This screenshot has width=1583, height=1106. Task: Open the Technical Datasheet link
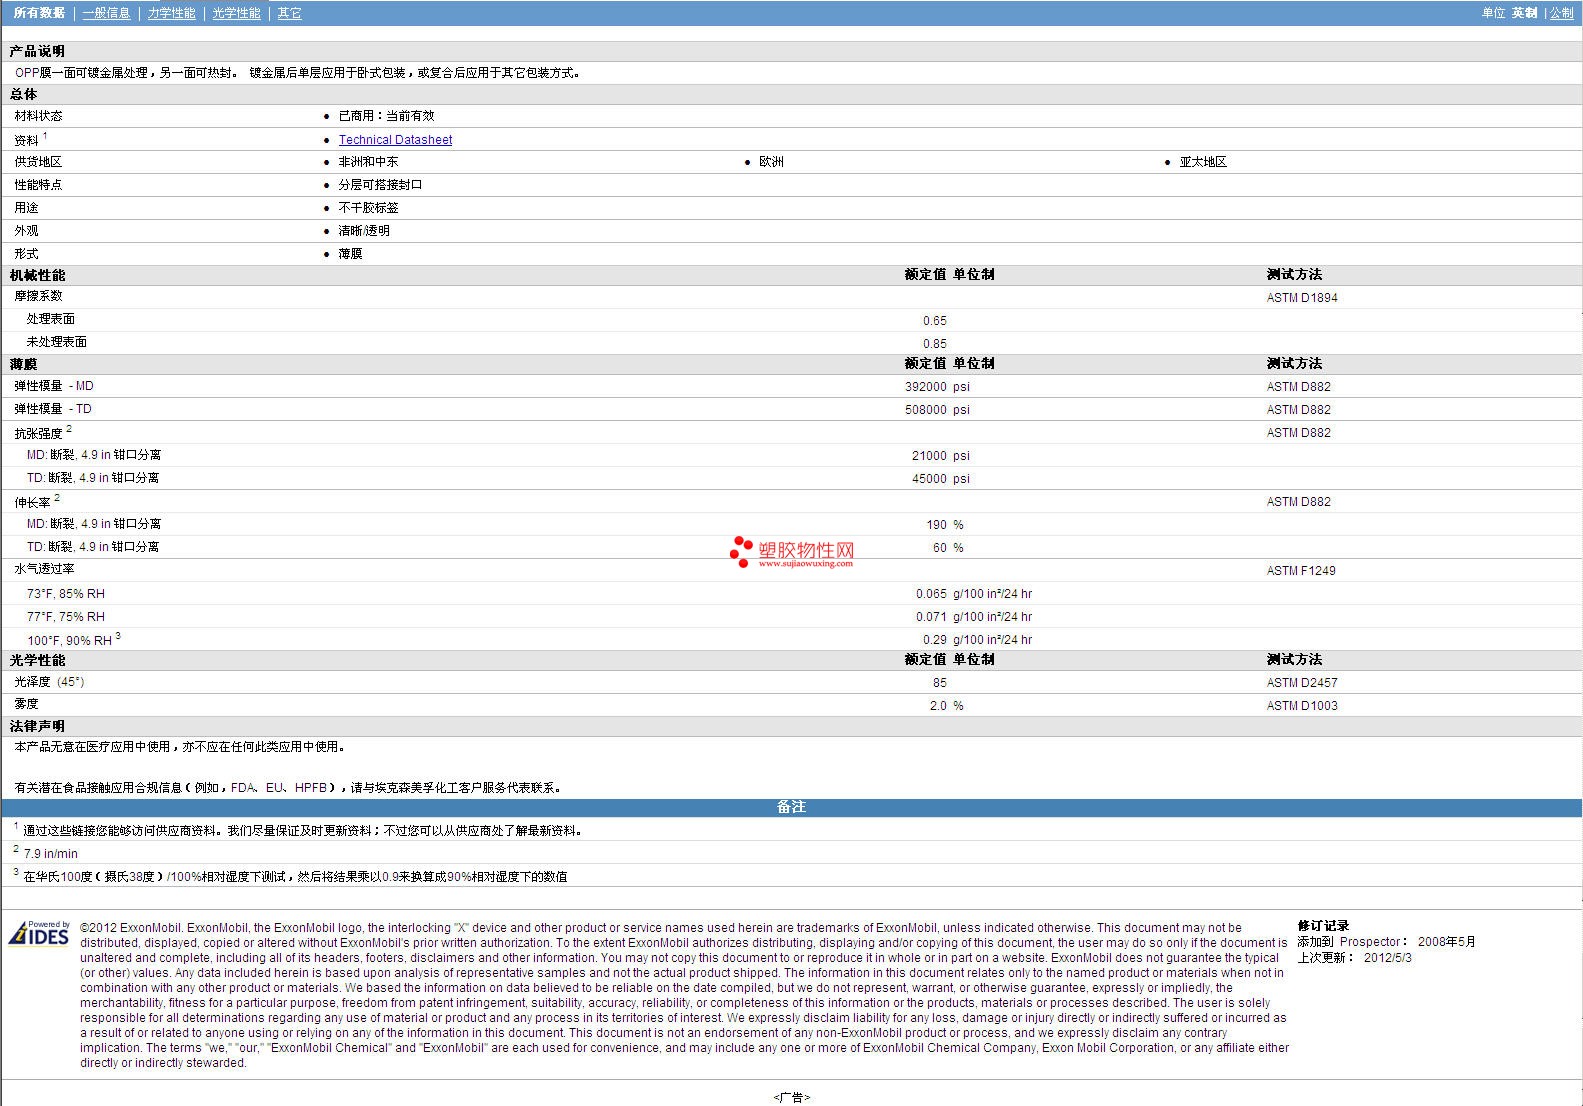(395, 140)
